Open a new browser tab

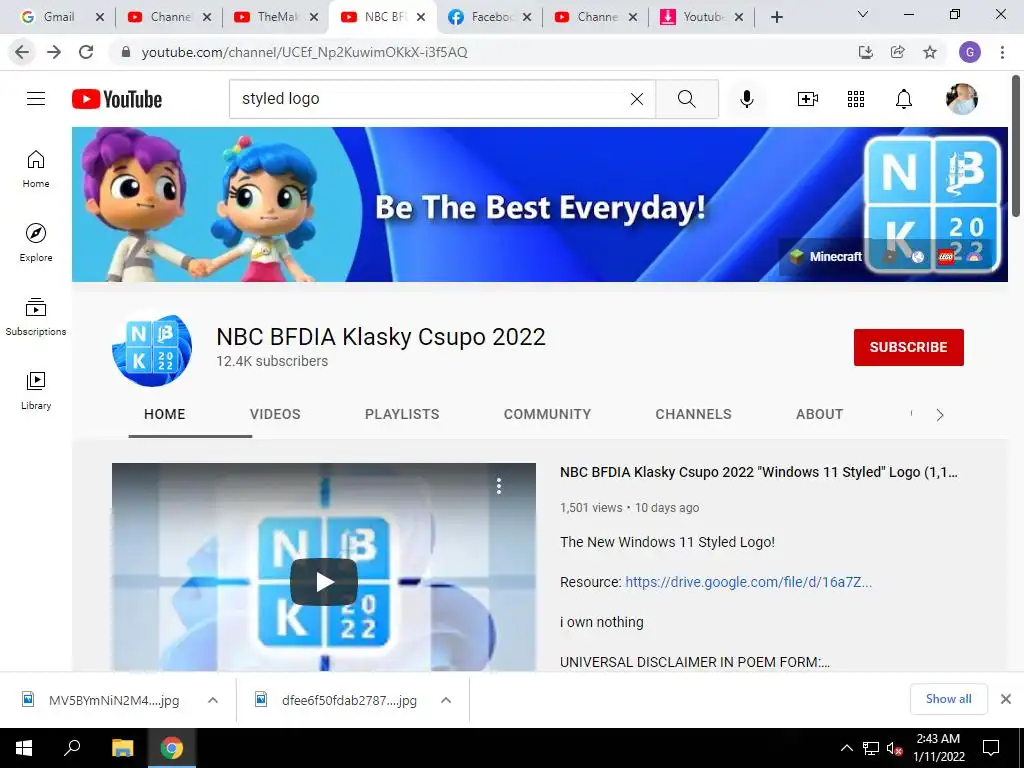[x=776, y=17]
